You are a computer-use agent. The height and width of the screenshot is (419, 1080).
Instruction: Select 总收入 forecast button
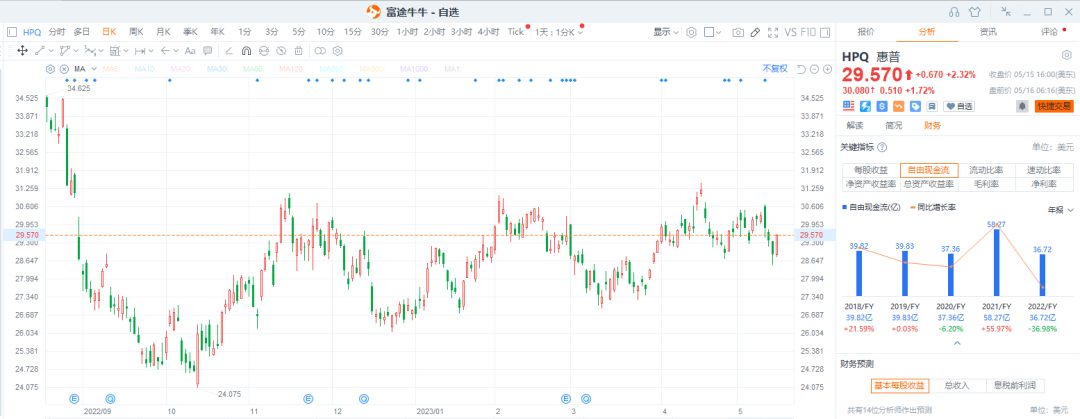tap(958, 385)
